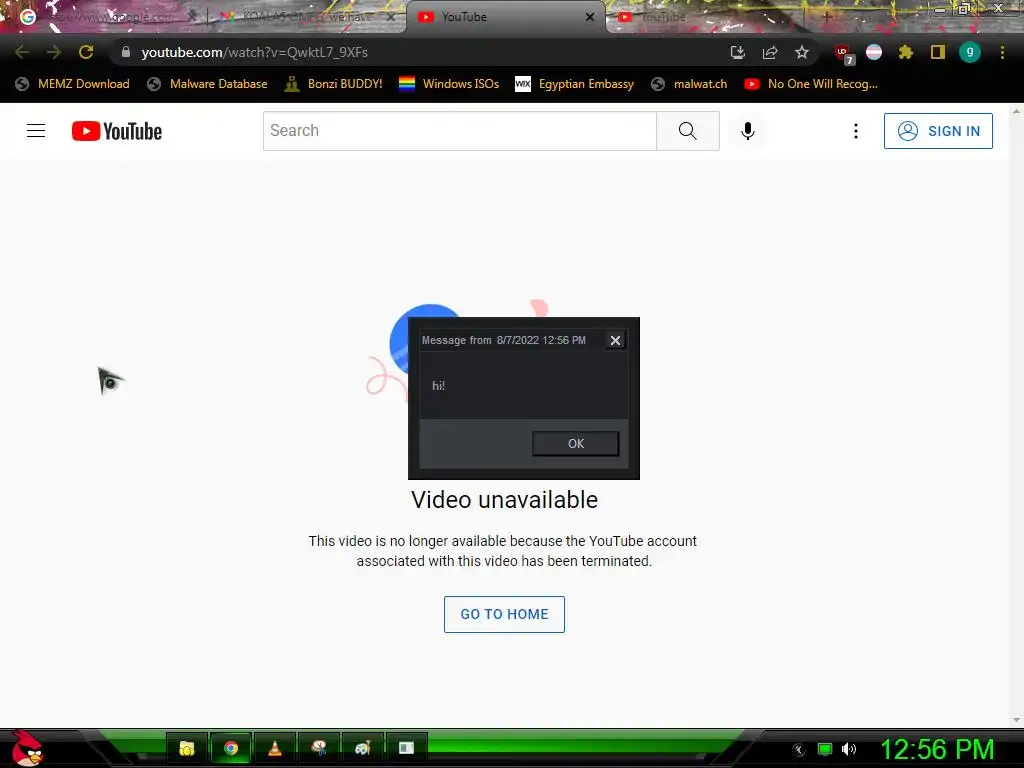This screenshot has height=768, width=1024.
Task: Go to the YouTube logo home
Action: click(117, 131)
